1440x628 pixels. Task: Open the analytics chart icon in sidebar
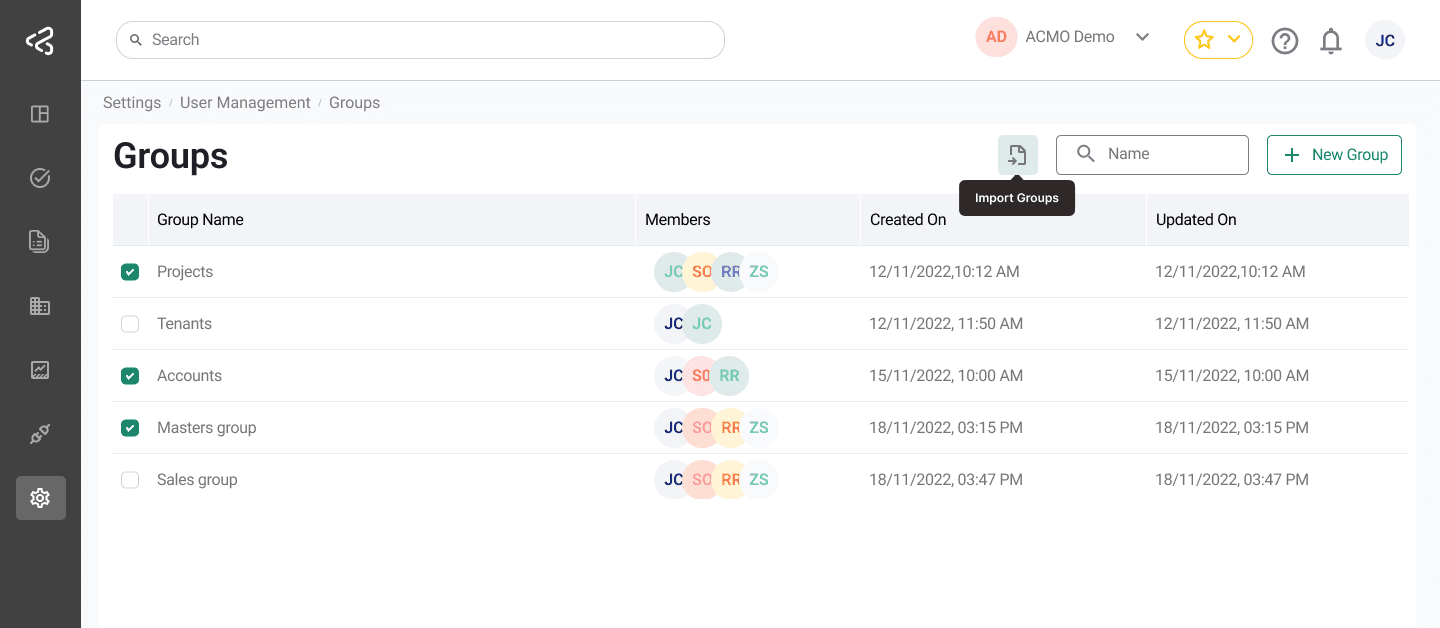coord(40,370)
